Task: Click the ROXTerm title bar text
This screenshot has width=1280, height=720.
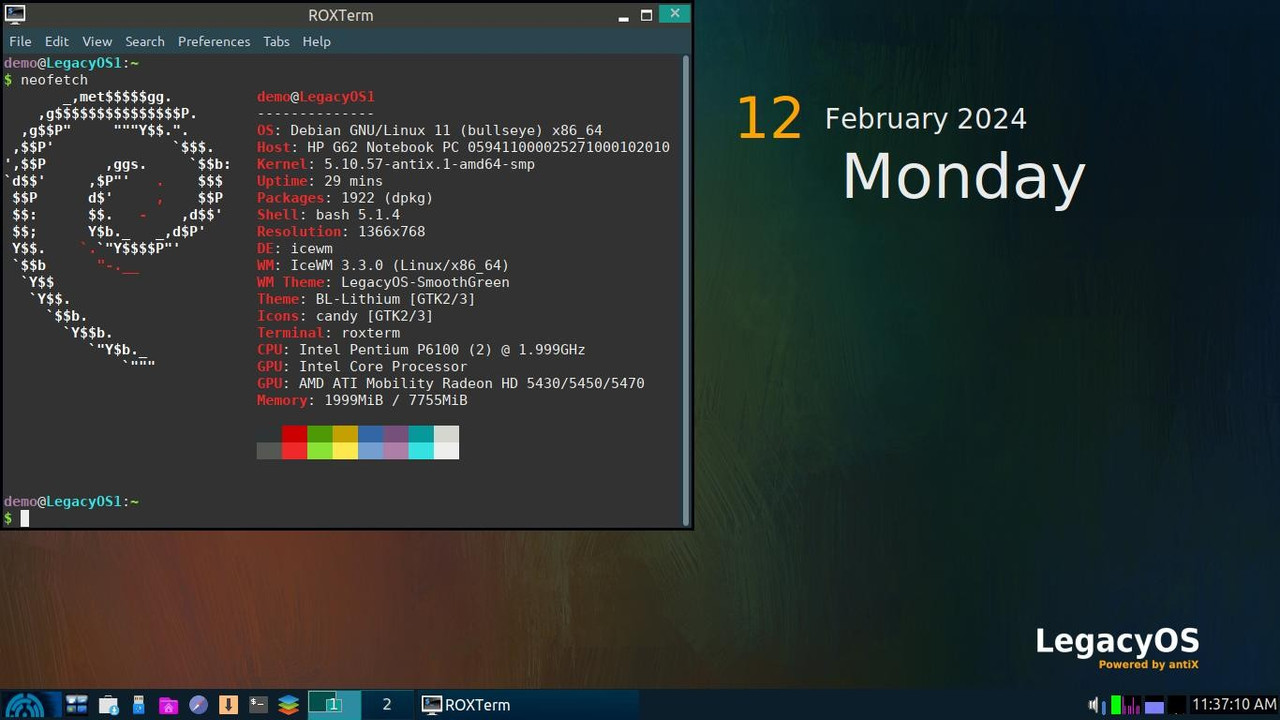Action: pos(340,15)
